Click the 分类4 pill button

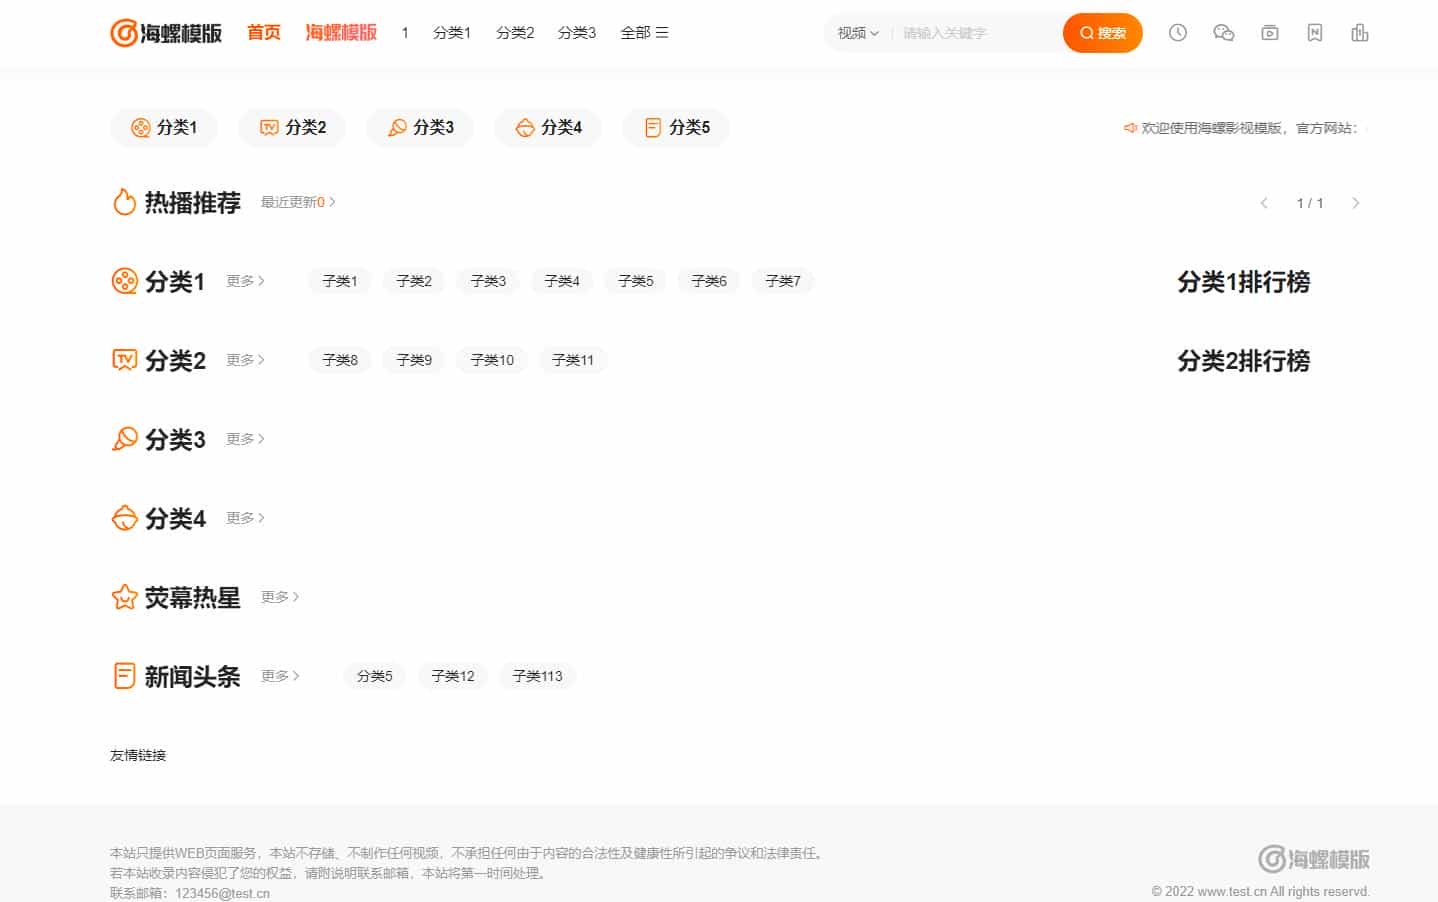point(548,128)
